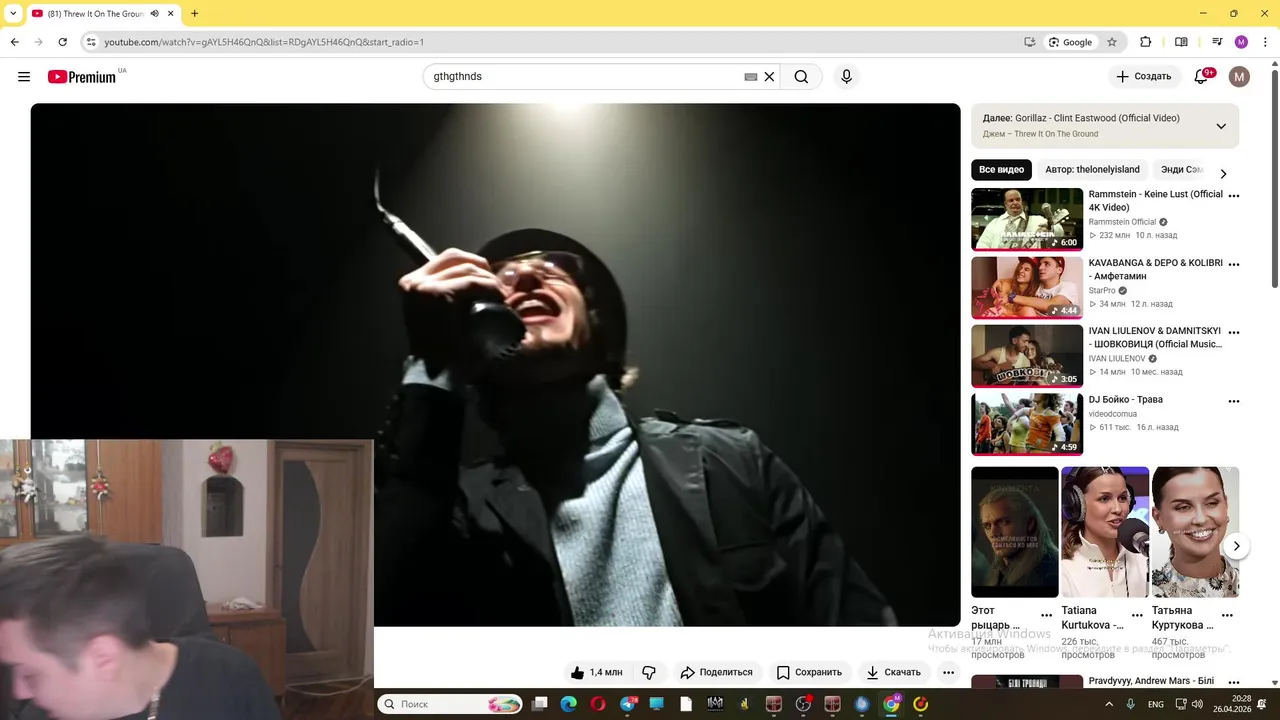Image resolution: width=1280 pixels, height=720 pixels.
Task: Click the Сохранить save button
Action: pyautogui.click(x=809, y=672)
